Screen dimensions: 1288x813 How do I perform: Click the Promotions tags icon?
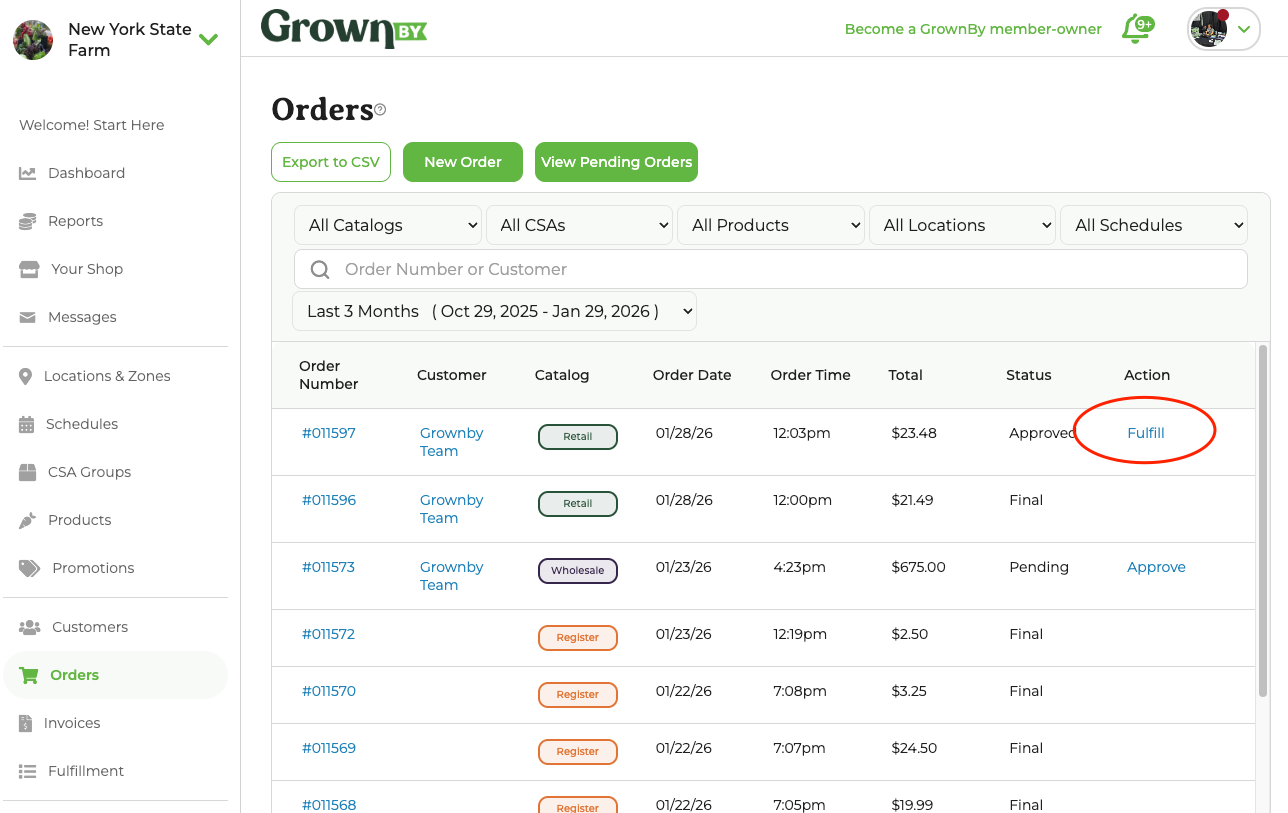(x=30, y=568)
